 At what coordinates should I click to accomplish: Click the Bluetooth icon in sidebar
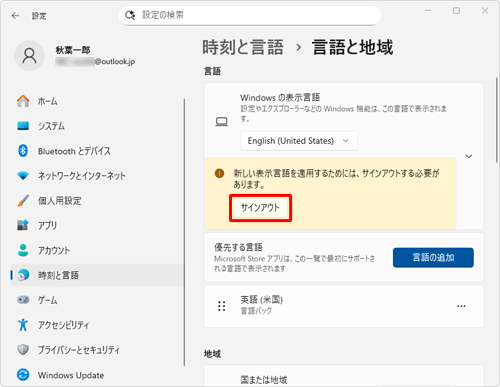tap(23, 151)
